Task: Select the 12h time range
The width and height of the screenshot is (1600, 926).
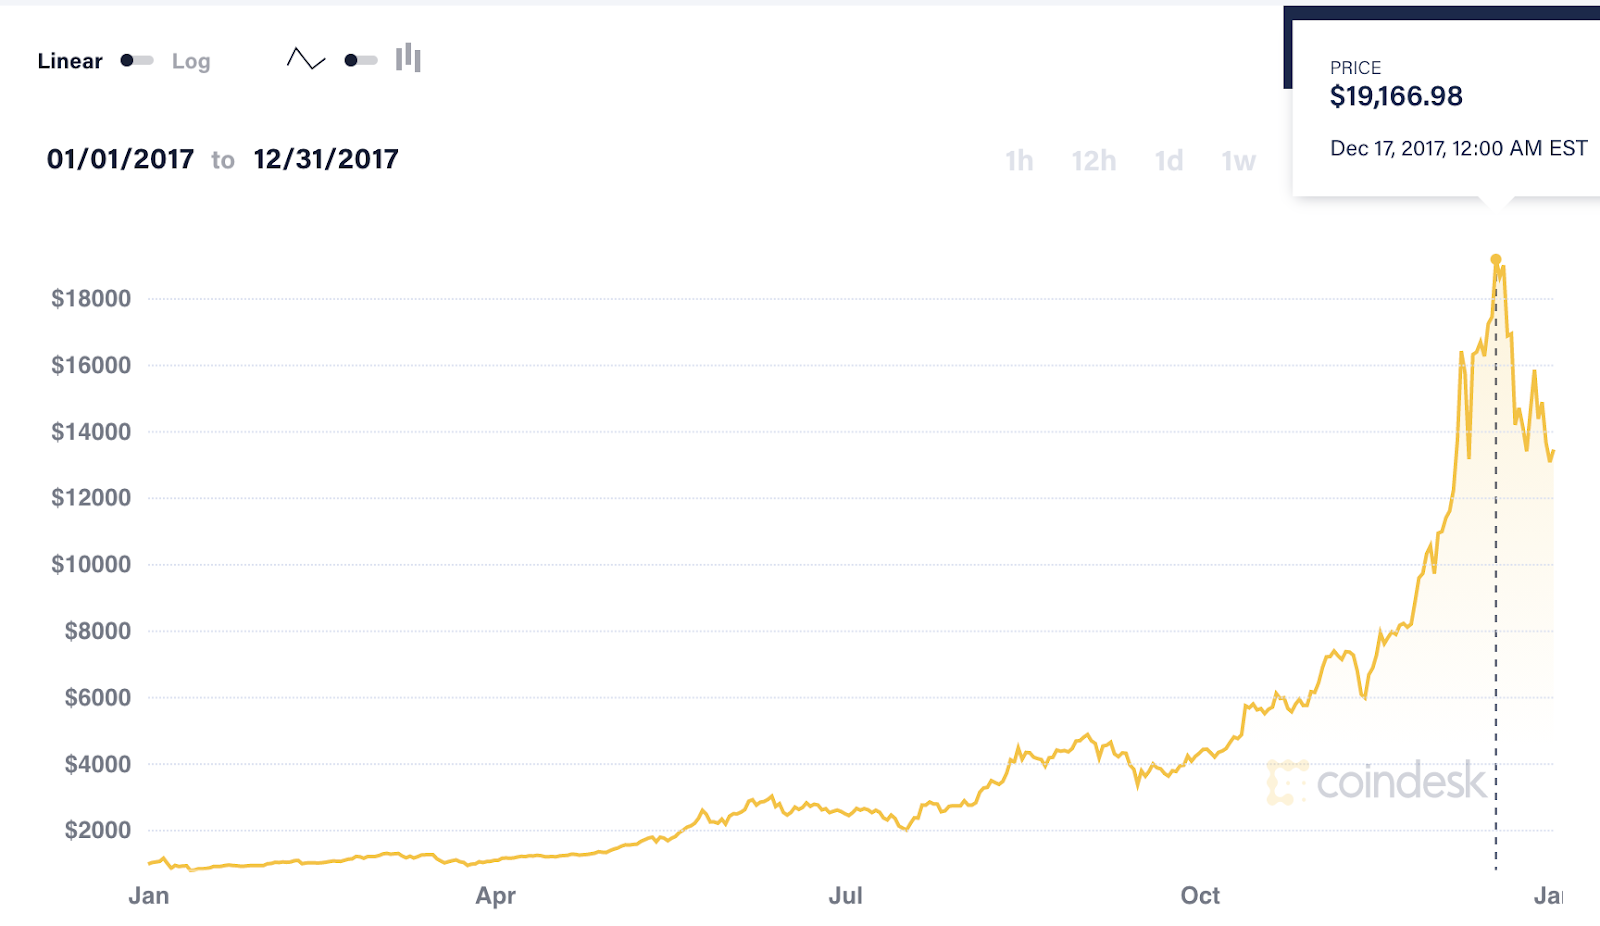Action: click(1094, 160)
